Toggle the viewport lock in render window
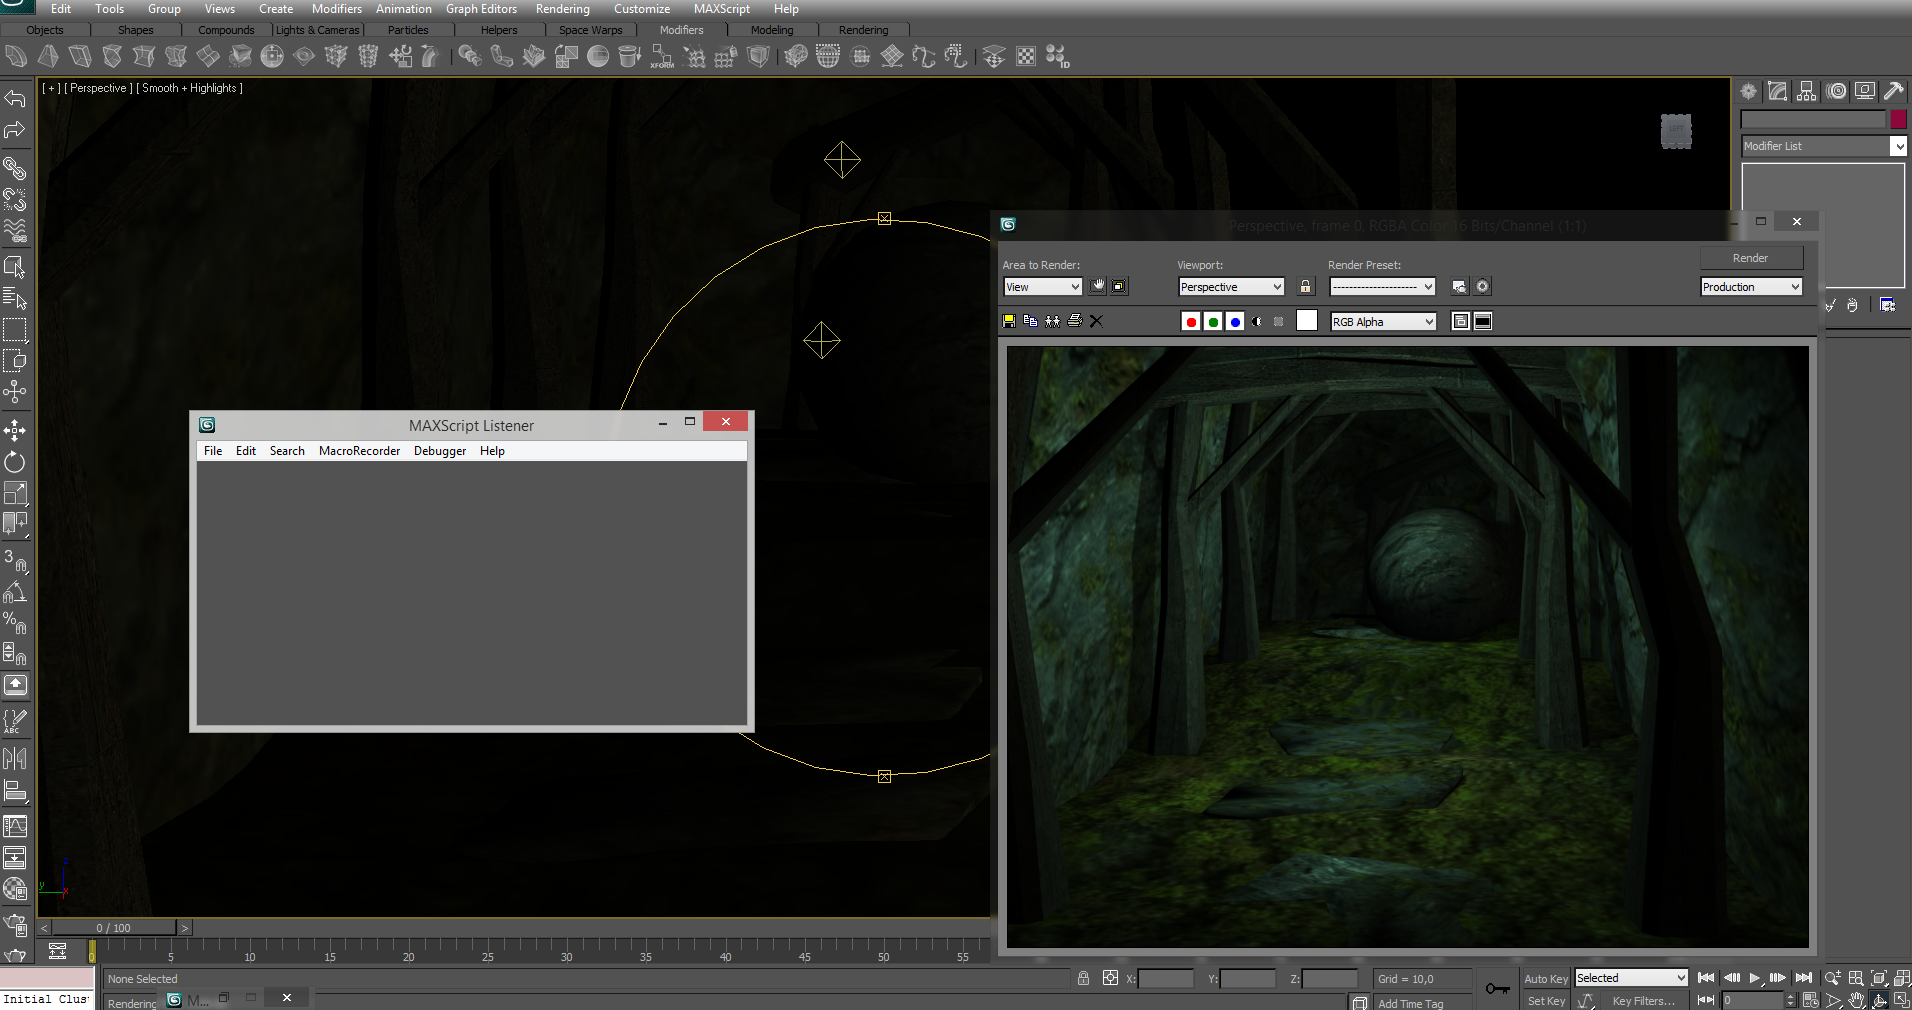This screenshot has width=1912, height=1010. pyautogui.click(x=1305, y=287)
